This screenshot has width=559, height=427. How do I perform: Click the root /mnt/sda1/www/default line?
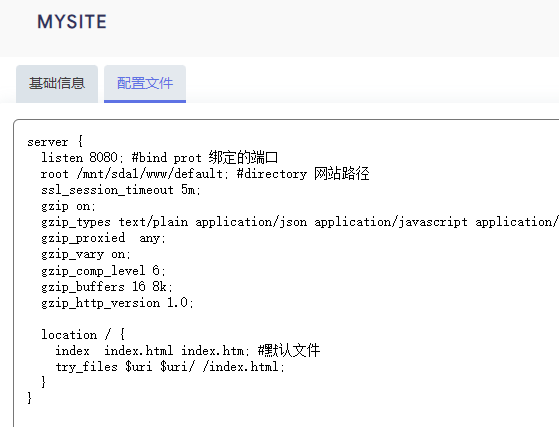[x=205, y=174]
